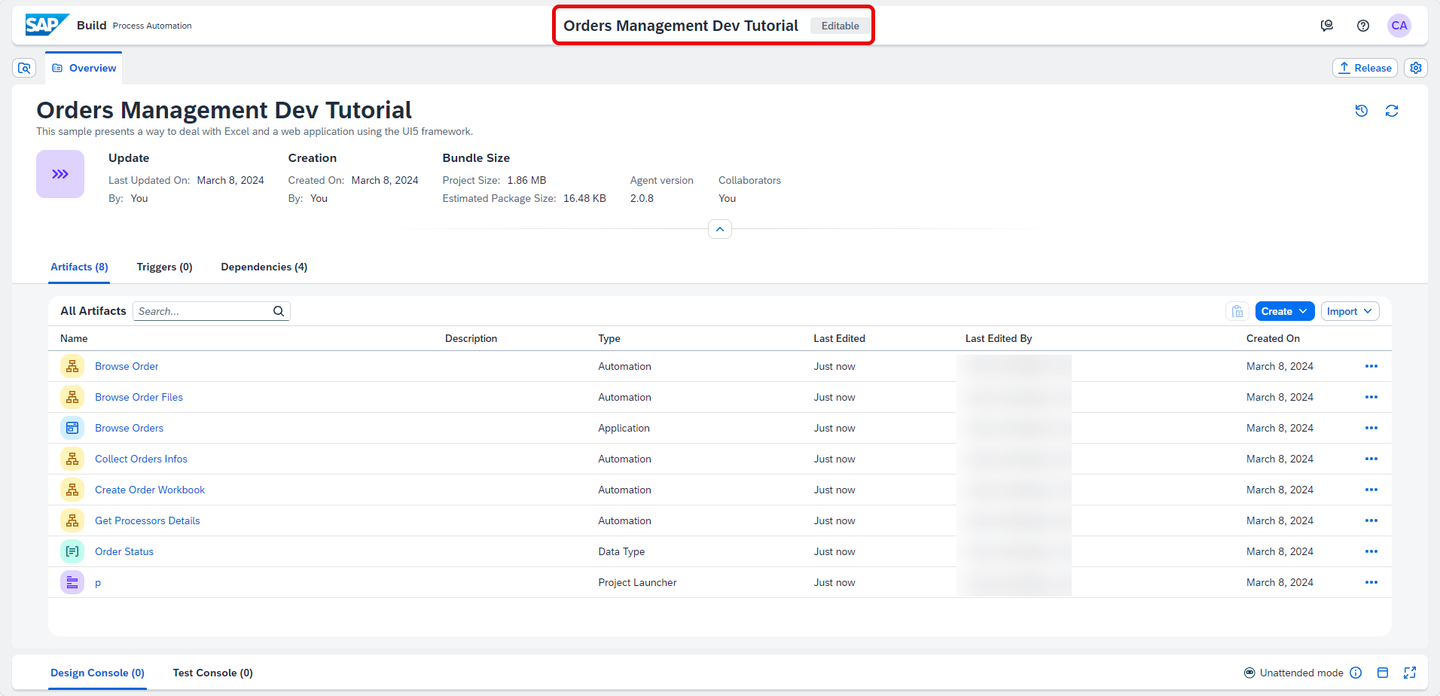1440x696 pixels.
Task: Open the feedback chat icon in header
Action: tap(1327, 26)
